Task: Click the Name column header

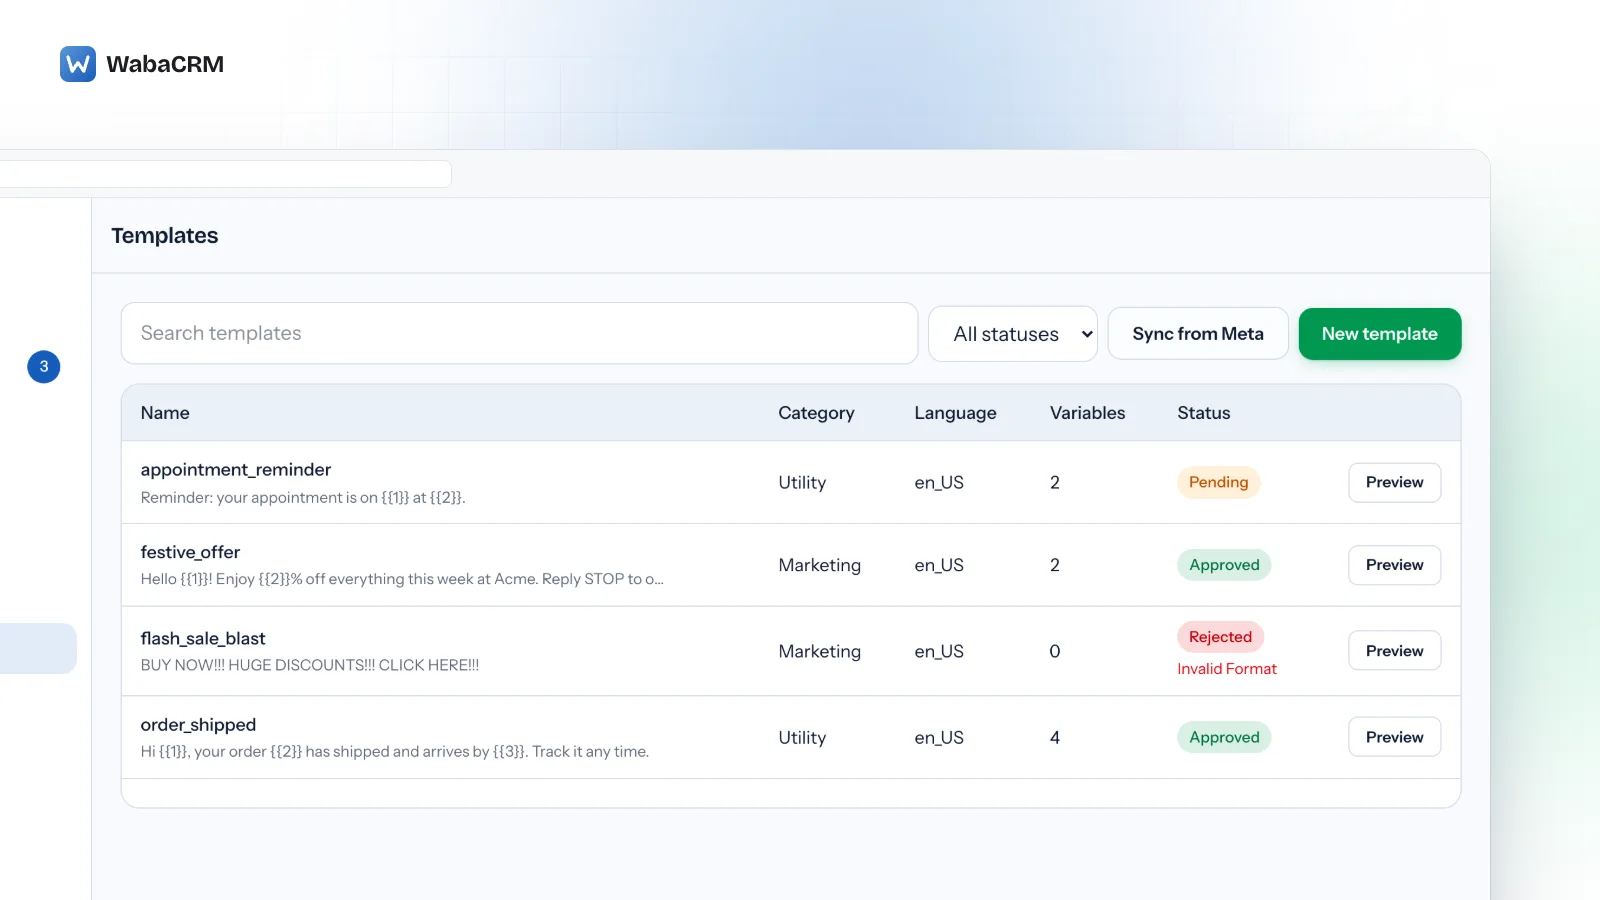Action: pos(165,413)
